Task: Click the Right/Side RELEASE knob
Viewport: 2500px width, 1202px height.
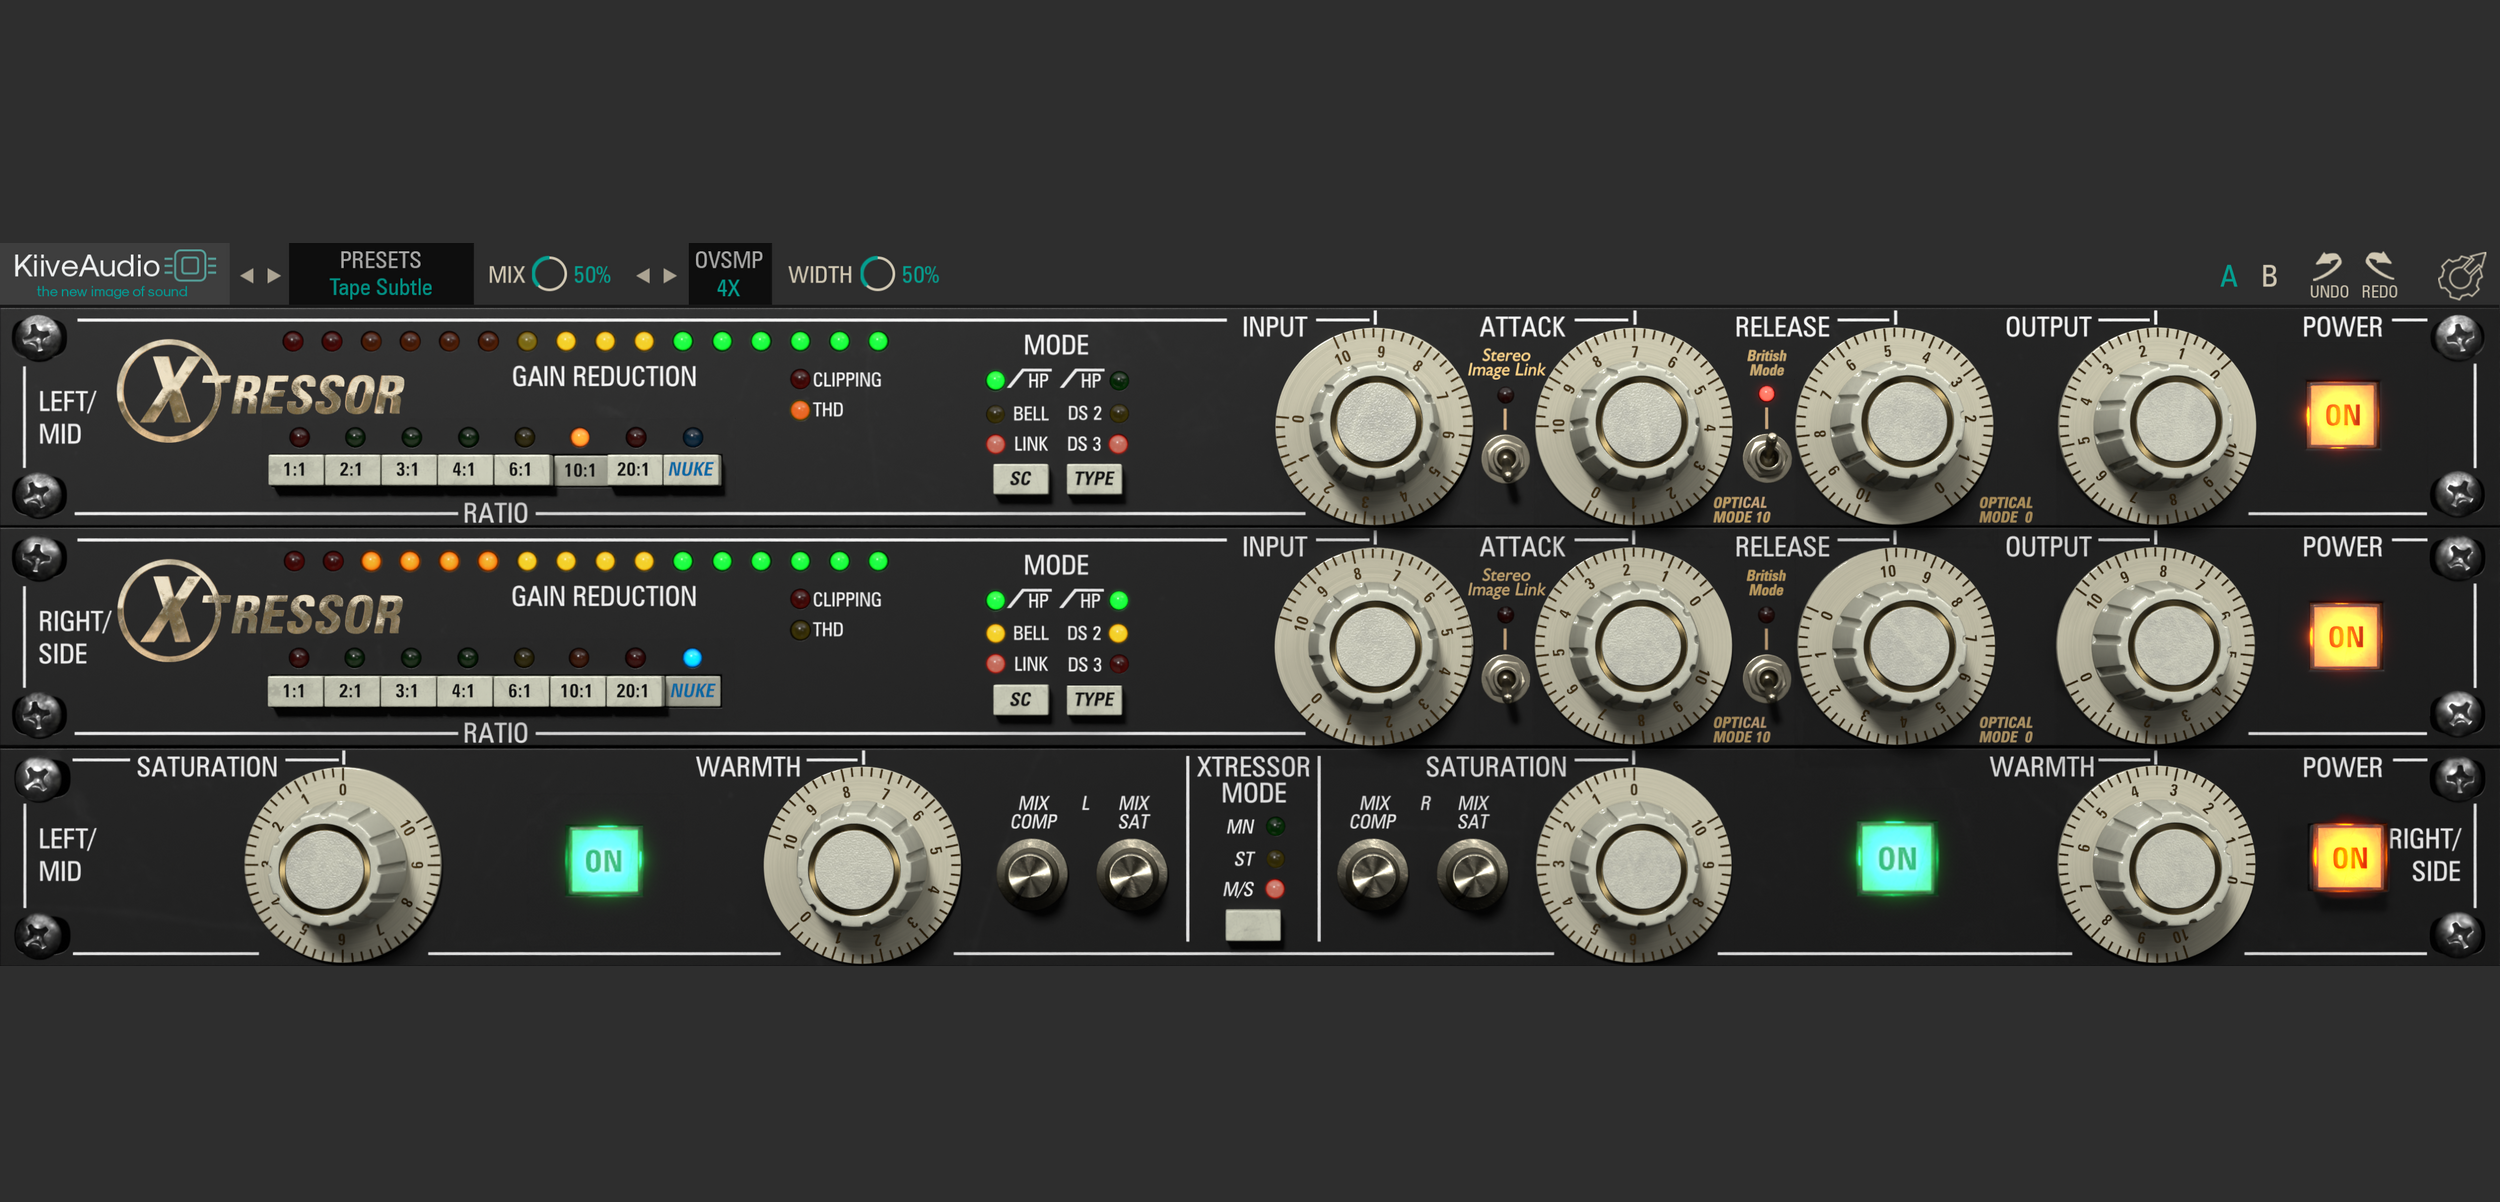Action: [1896, 646]
